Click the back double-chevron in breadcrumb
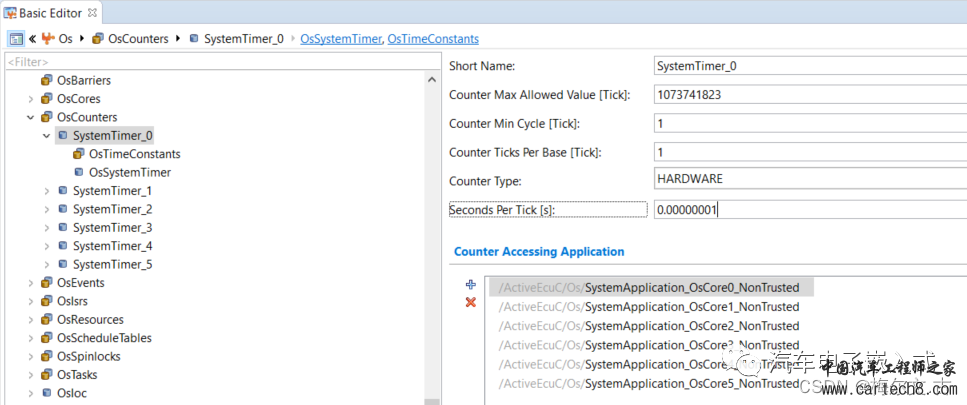This screenshot has width=967, height=405. pyautogui.click(x=32, y=39)
